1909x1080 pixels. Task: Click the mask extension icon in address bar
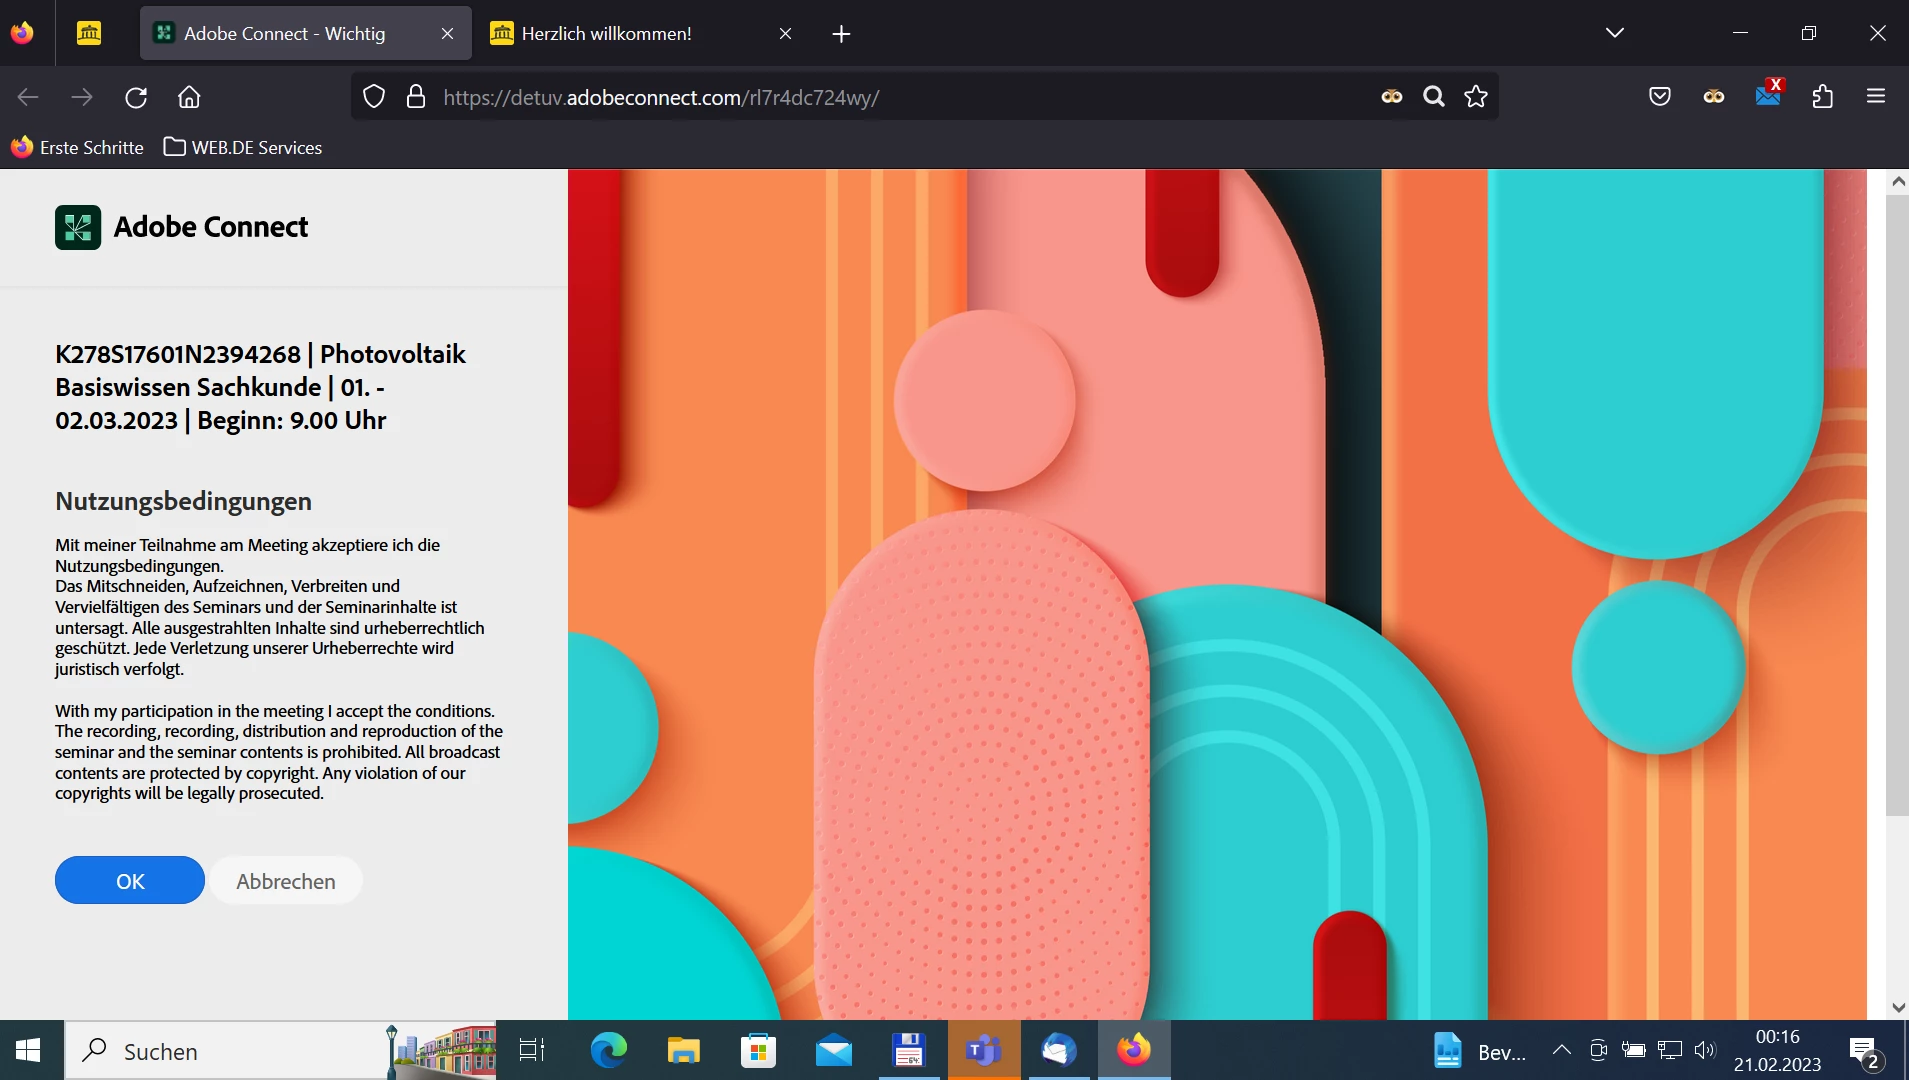coord(1392,96)
